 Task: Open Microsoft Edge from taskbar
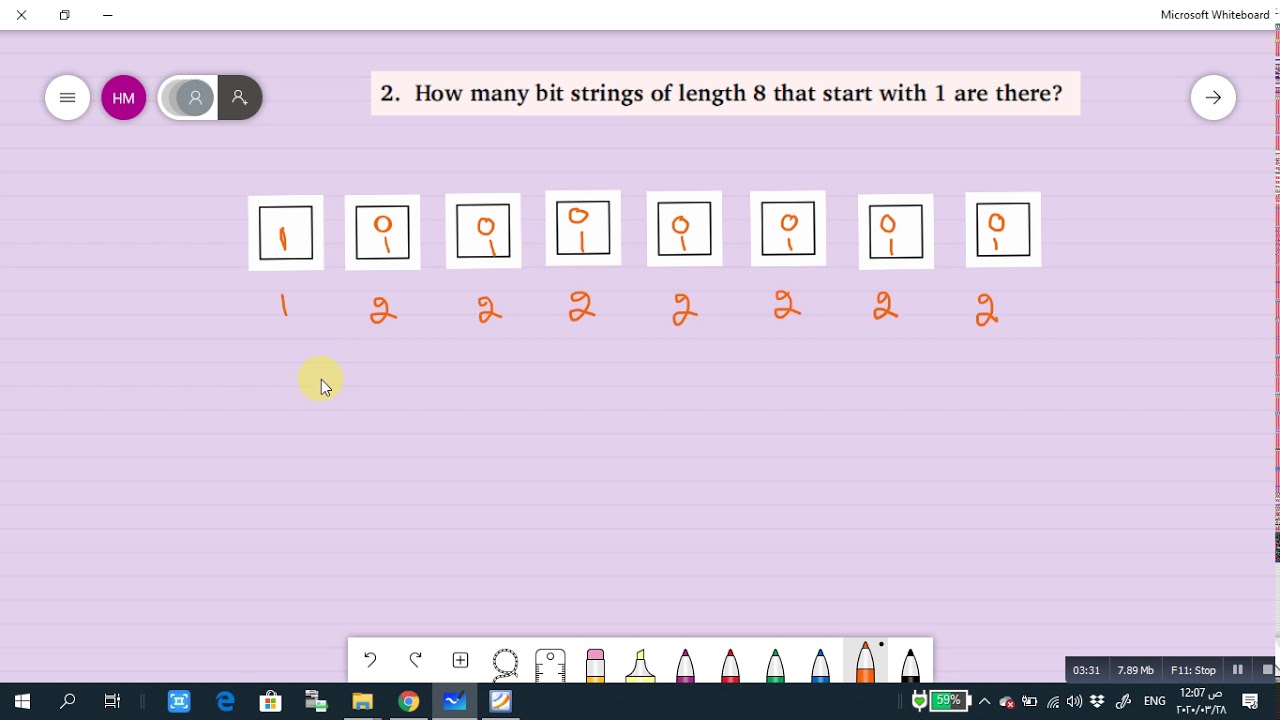click(225, 702)
